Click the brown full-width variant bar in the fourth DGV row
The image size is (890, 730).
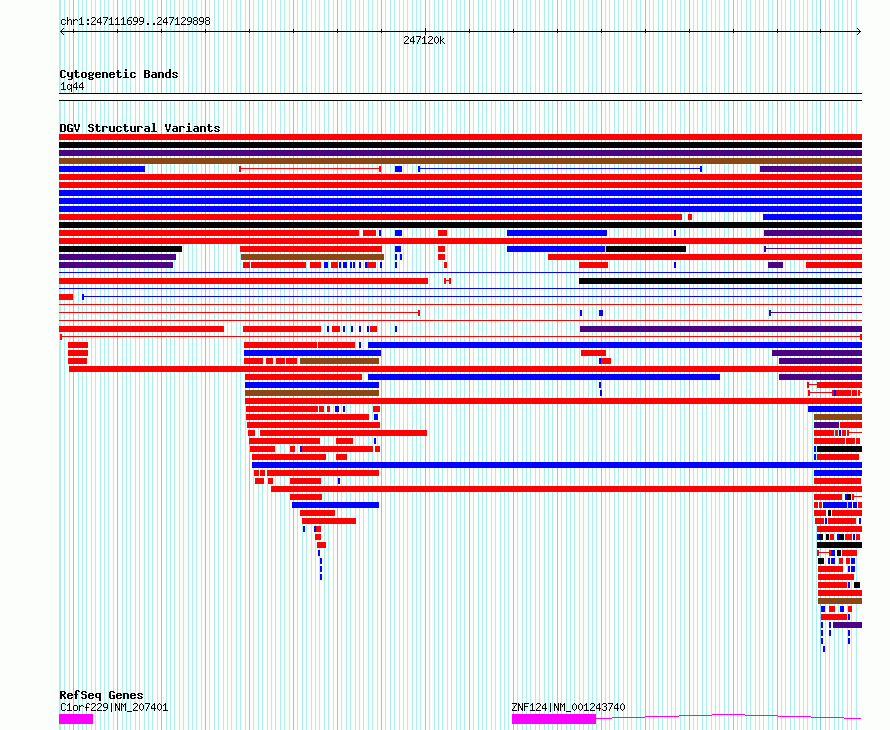pos(460,161)
